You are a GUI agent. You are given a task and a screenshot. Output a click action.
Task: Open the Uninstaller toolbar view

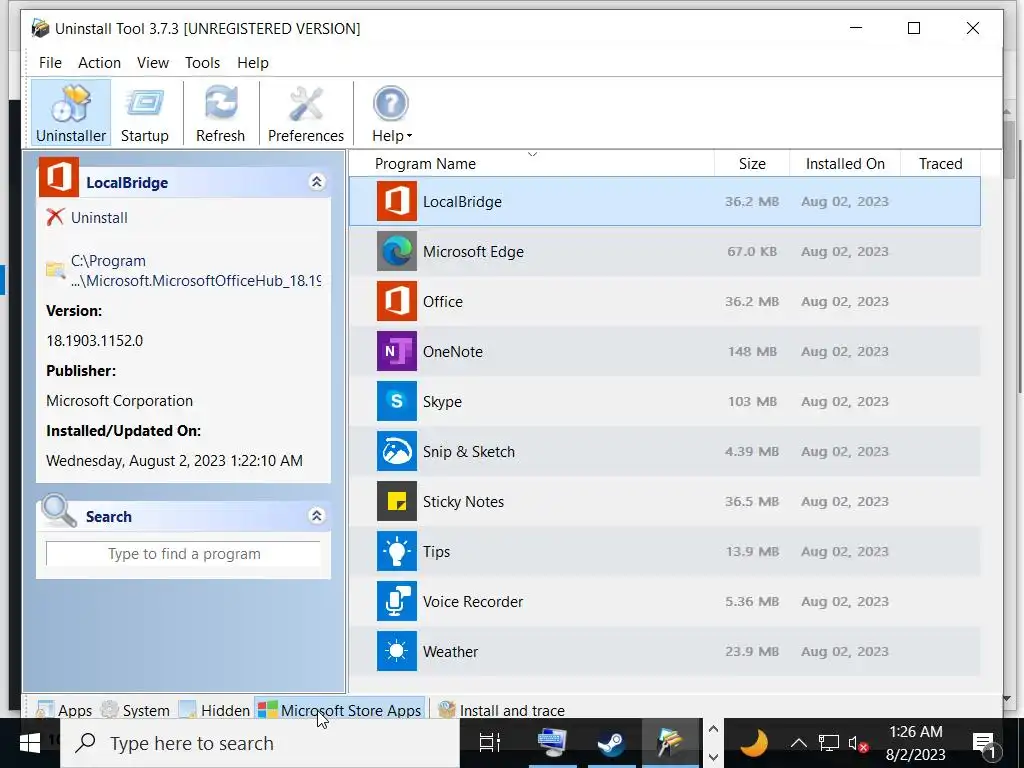(71, 112)
